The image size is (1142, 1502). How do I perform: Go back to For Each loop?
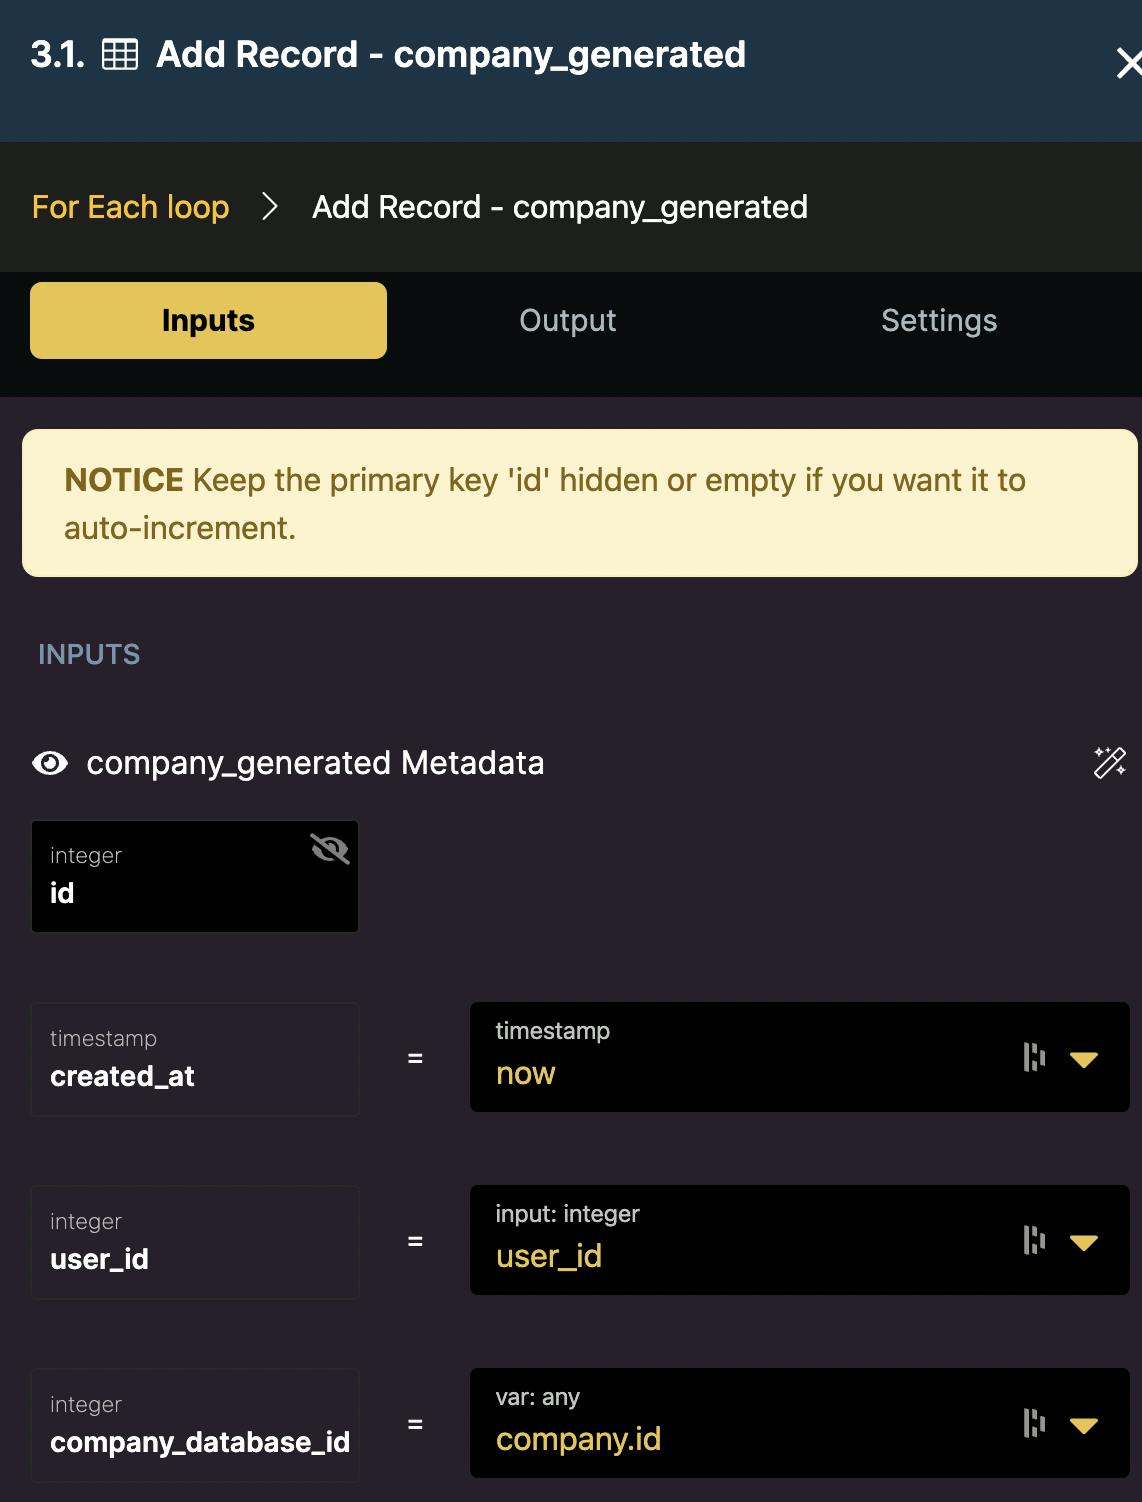[131, 207]
